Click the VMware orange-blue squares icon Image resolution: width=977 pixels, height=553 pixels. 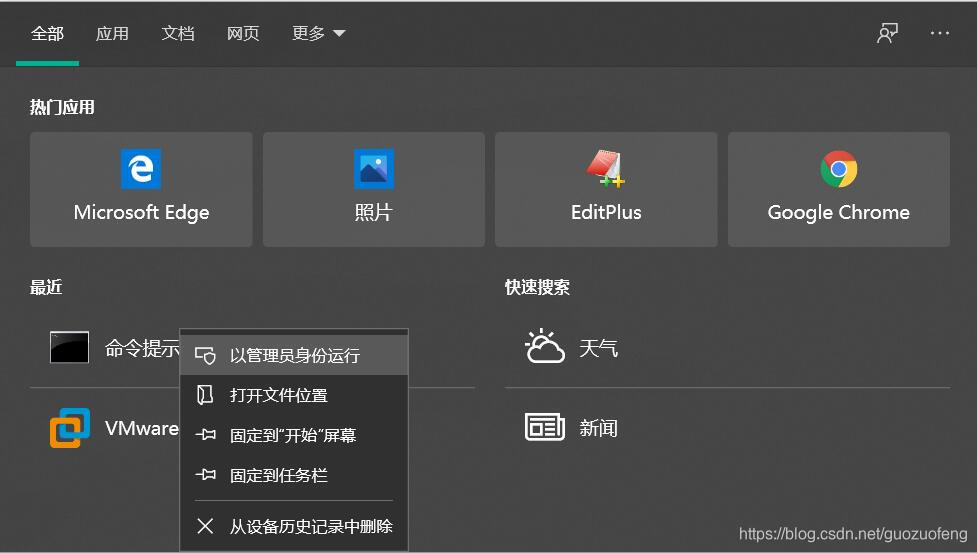click(70, 428)
